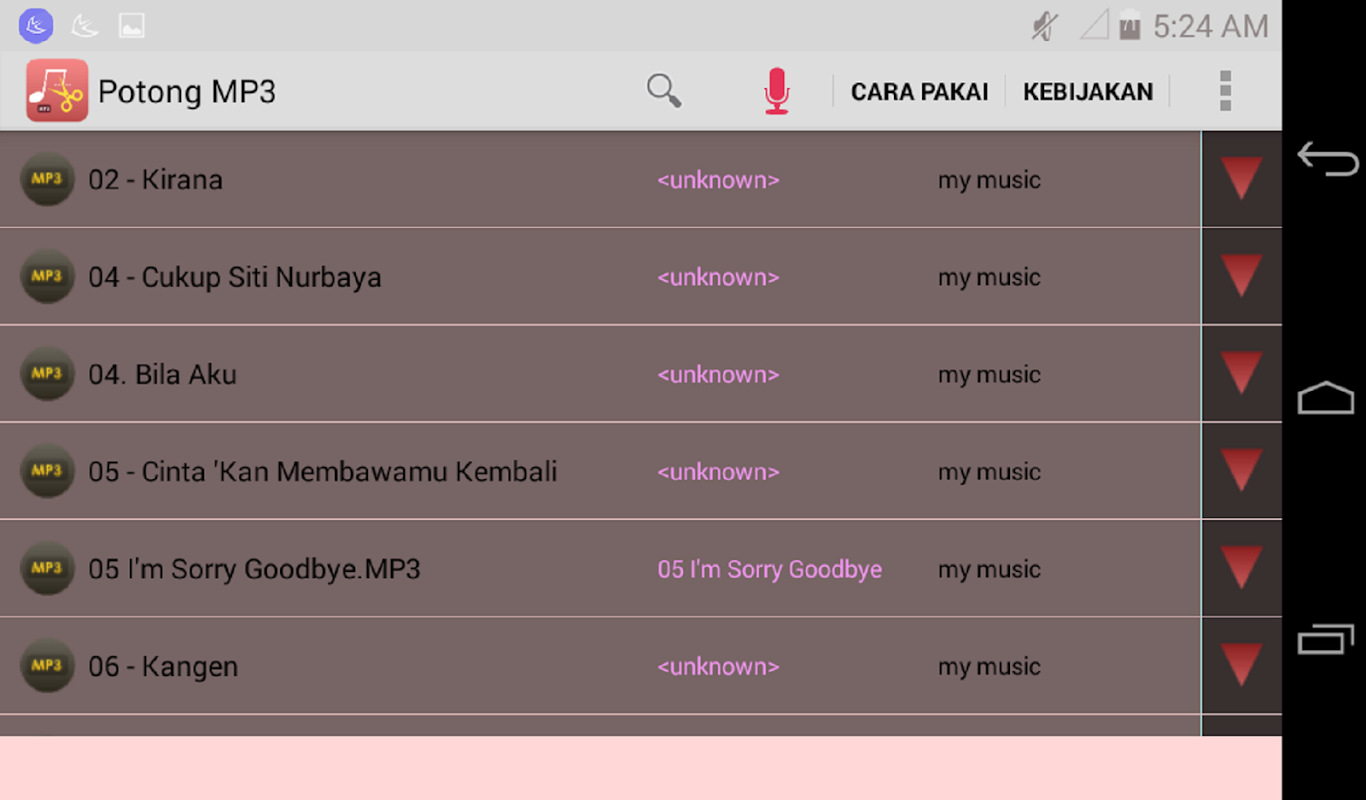The height and width of the screenshot is (800, 1366).
Task: Tap the Potong MP3 app logo
Action: tap(57, 91)
